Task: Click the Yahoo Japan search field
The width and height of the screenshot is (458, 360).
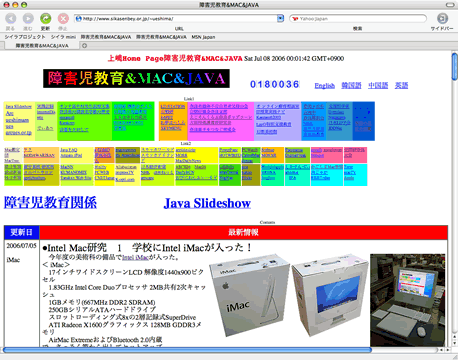Action: [358, 19]
